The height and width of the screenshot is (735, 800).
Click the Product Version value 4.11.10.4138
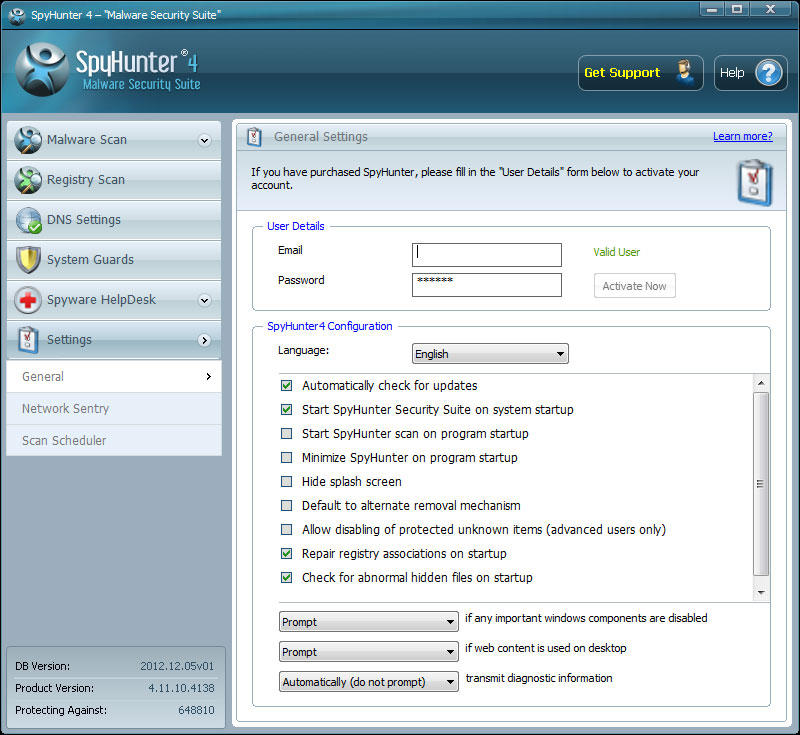pyautogui.click(x=181, y=688)
